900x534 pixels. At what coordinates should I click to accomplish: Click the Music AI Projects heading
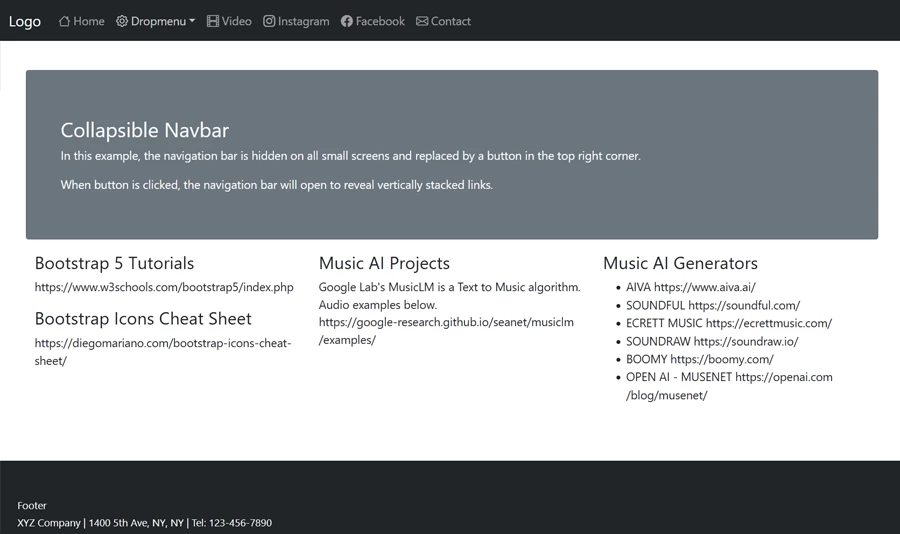(x=384, y=263)
